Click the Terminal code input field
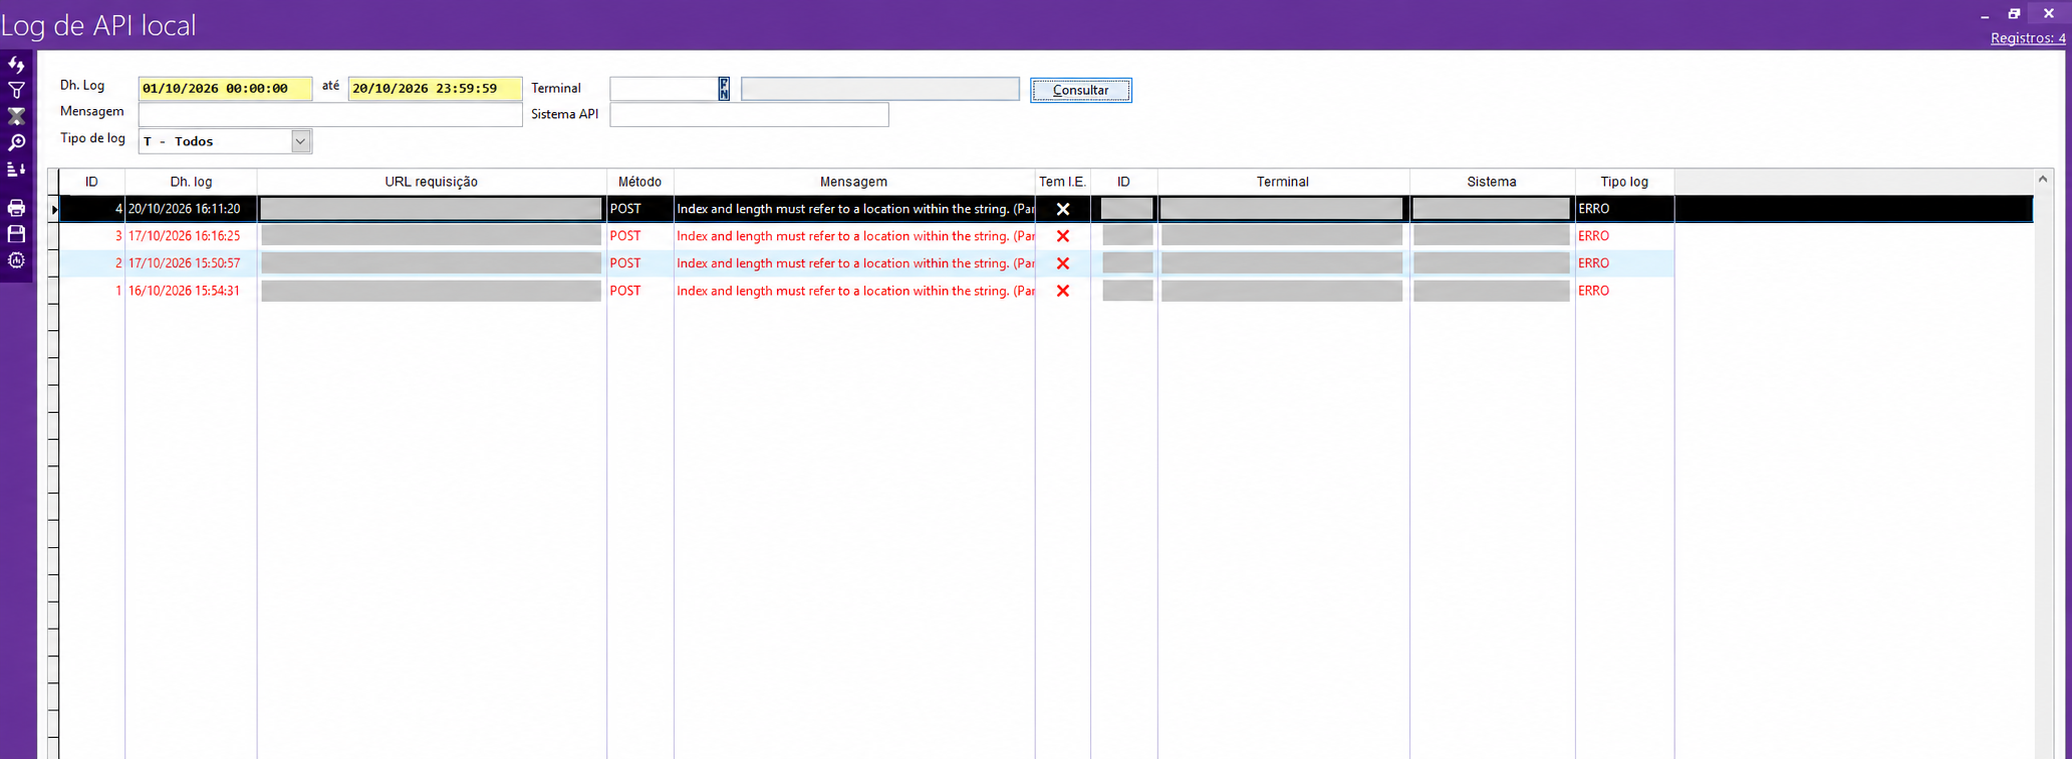 tap(664, 89)
